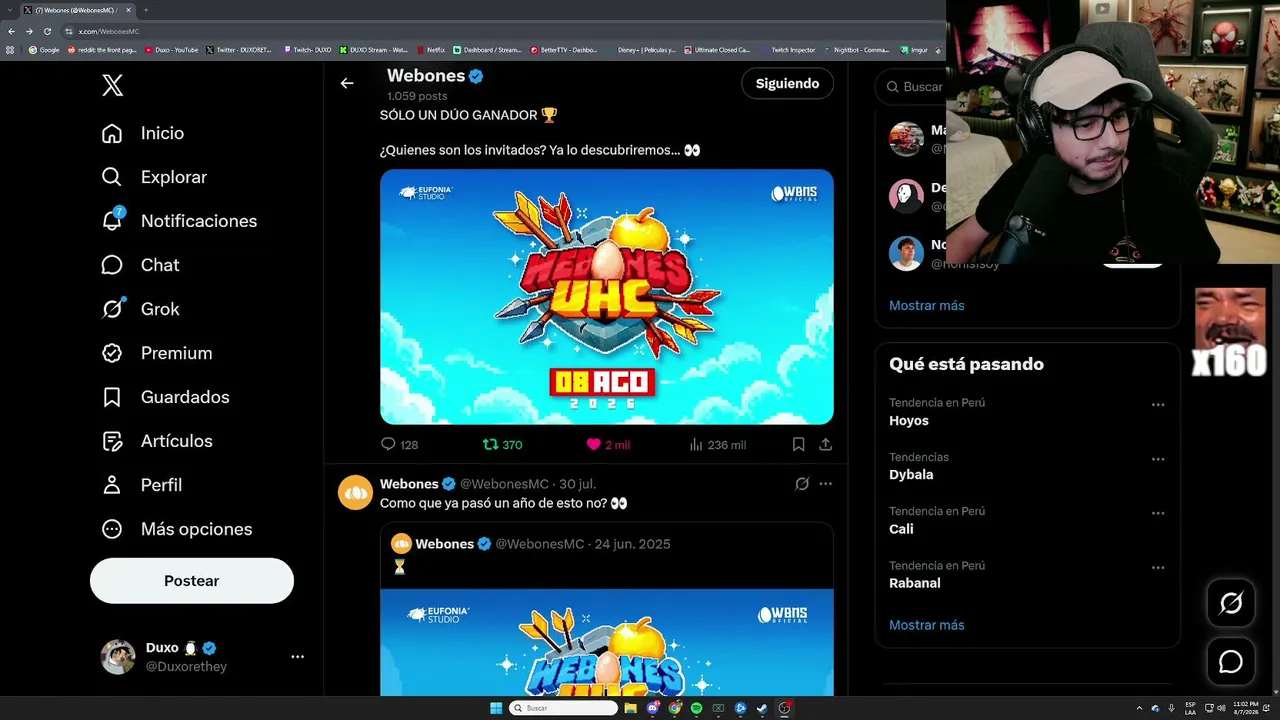The width and height of the screenshot is (1280, 720).
Task: Open options for the Cali trend
Action: (x=1158, y=513)
